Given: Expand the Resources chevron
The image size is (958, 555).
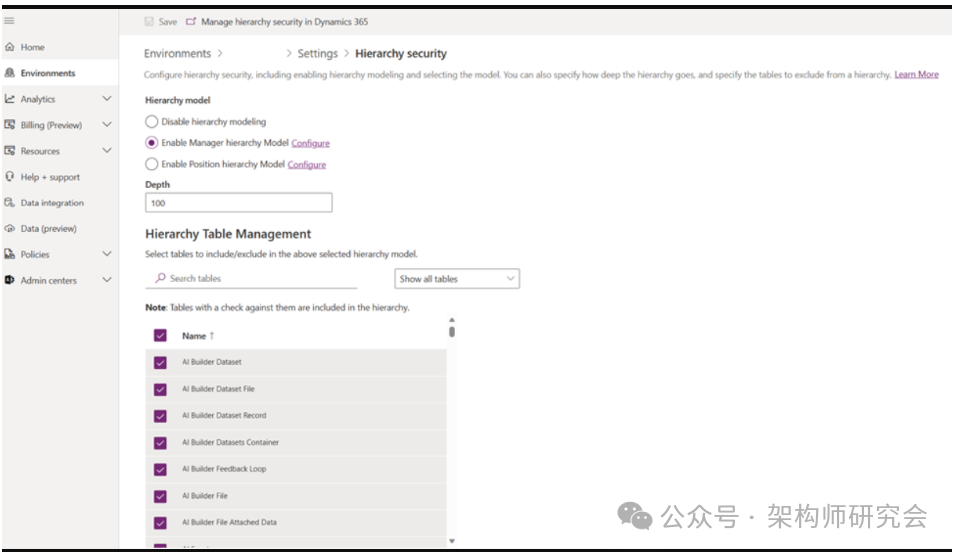Looking at the screenshot, I should coord(107,150).
